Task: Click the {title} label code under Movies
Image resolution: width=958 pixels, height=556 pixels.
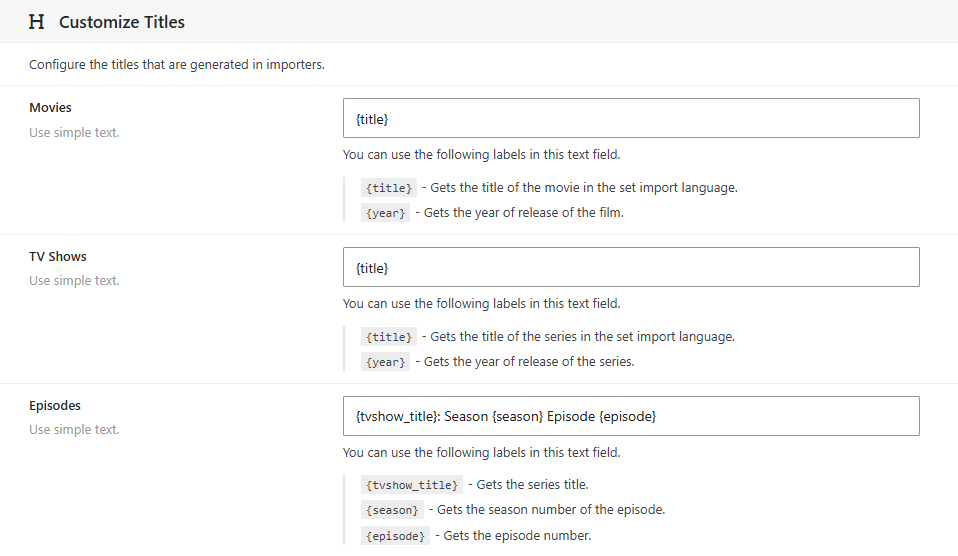Action: pyautogui.click(x=389, y=188)
